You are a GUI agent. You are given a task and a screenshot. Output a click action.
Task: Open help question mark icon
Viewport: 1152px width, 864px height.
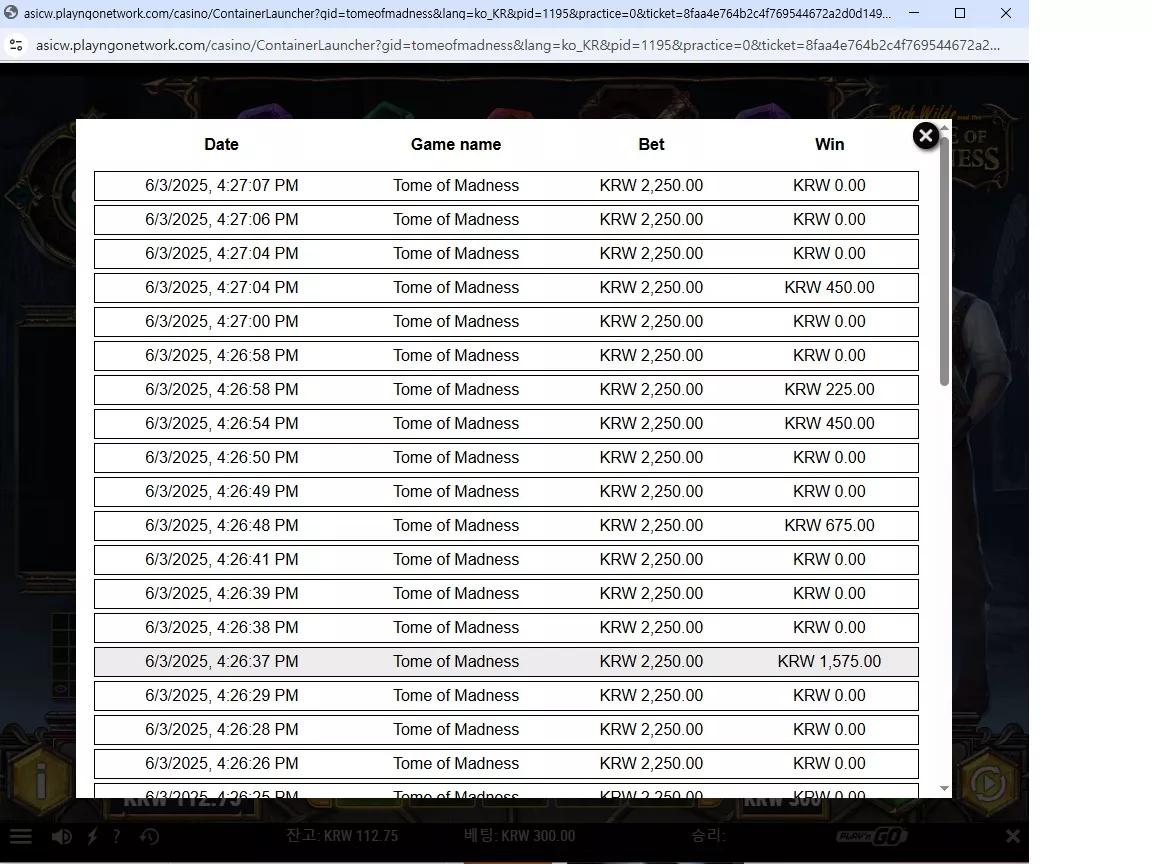point(116,836)
